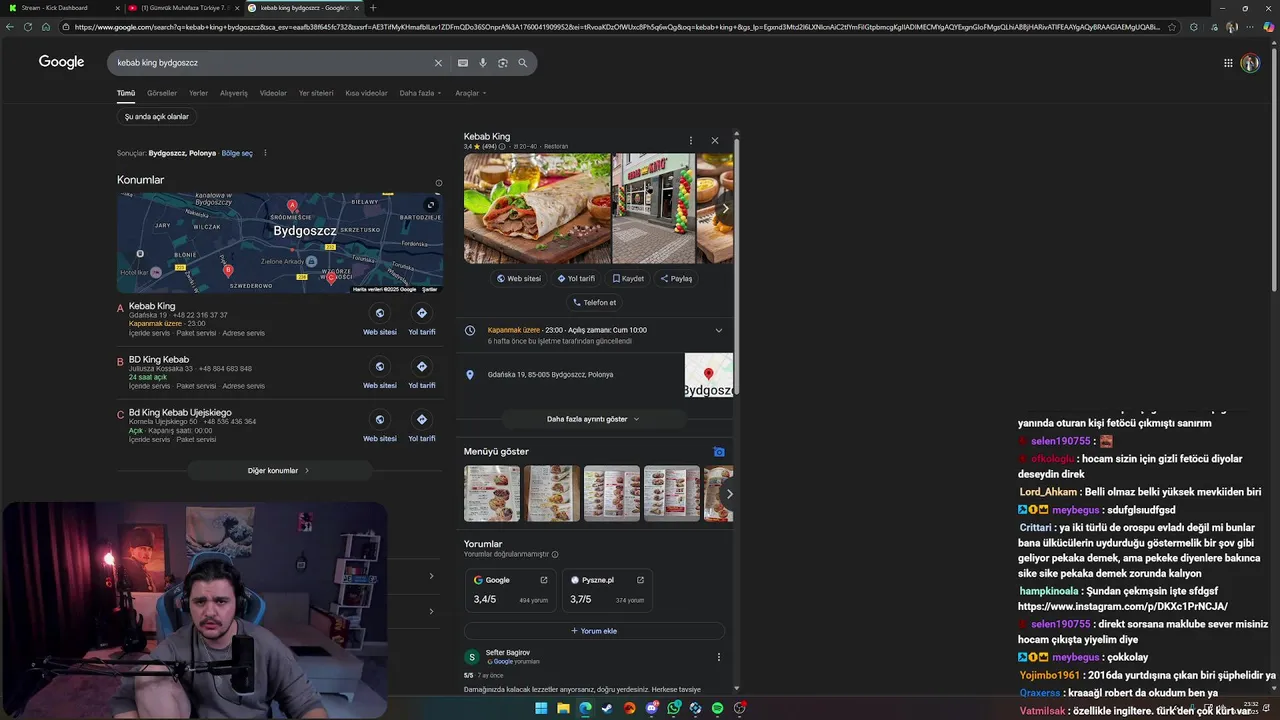The image size is (1280, 720).
Task: Click the Bydgoszcz mini map thumbnail
Action: coord(708,375)
